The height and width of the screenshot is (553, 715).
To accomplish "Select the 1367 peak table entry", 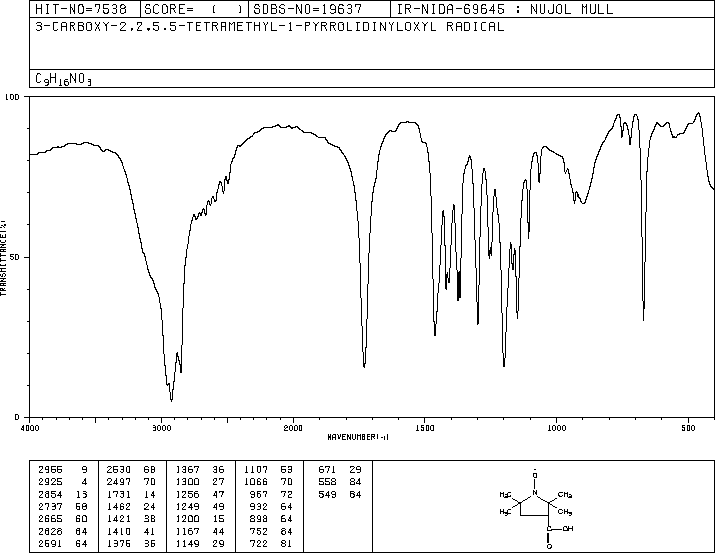I will 200,469.
